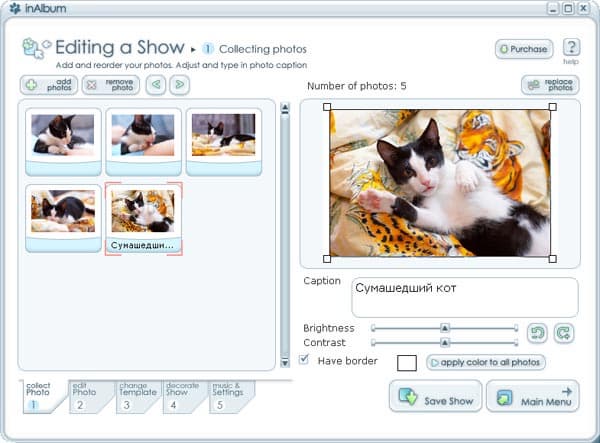This screenshot has width=600, height=443.
Task: Click scrollbar up arrow in photo list
Action: (x=285, y=109)
